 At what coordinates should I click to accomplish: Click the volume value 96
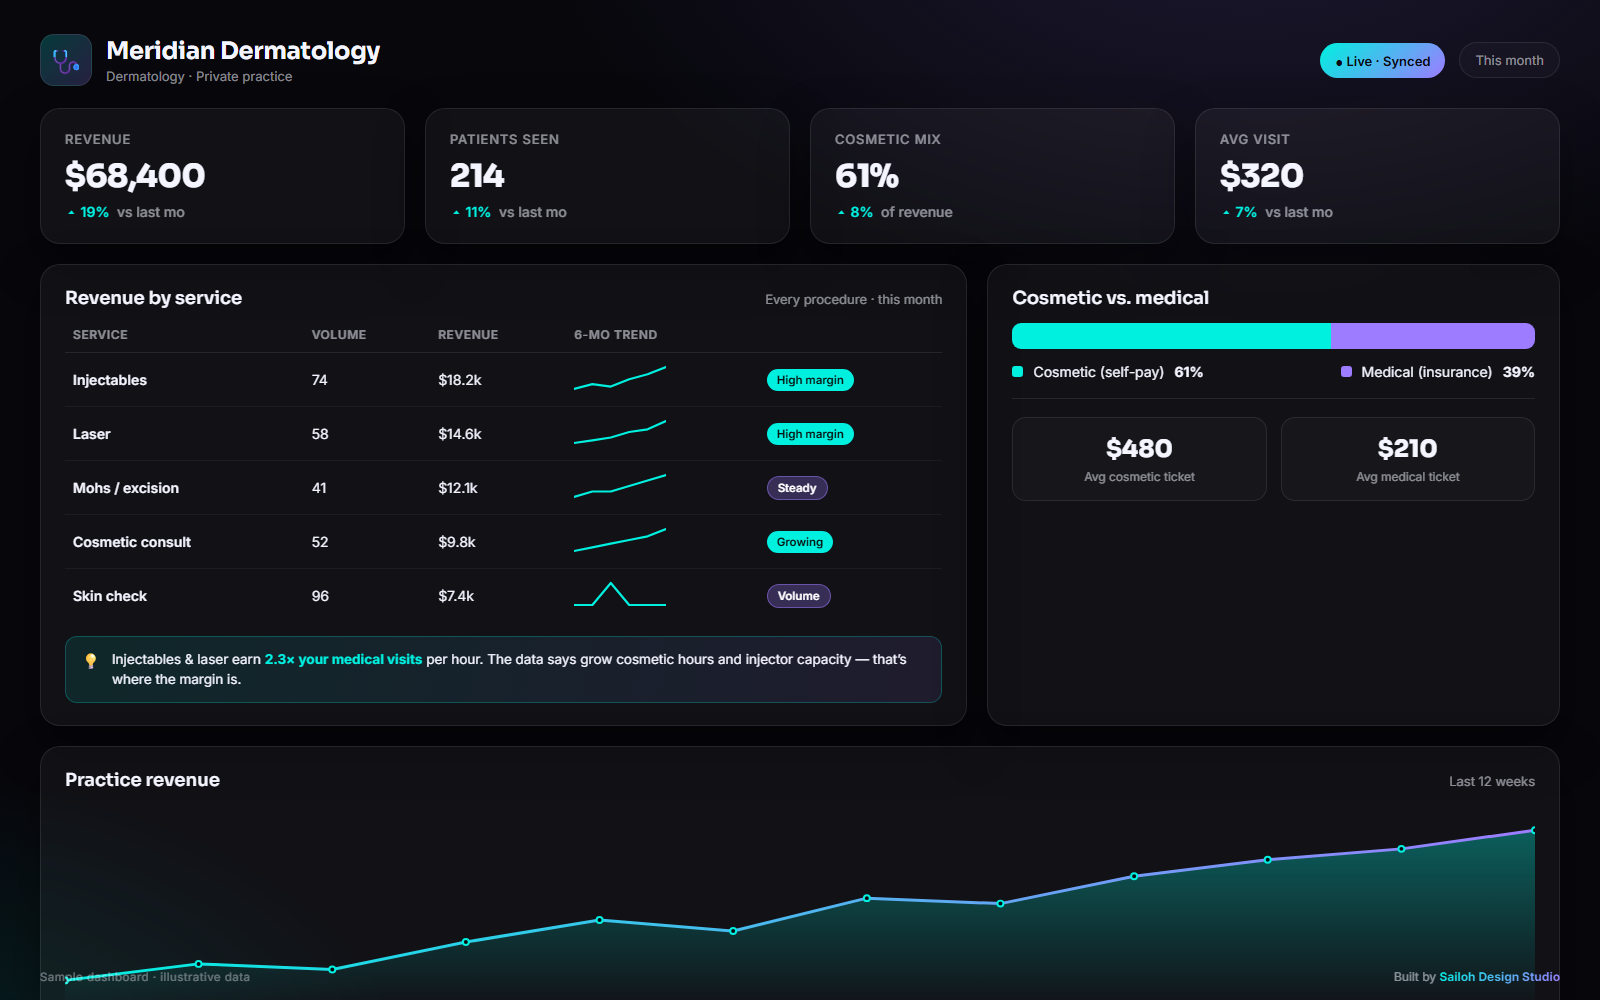pyautogui.click(x=320, y=596)
